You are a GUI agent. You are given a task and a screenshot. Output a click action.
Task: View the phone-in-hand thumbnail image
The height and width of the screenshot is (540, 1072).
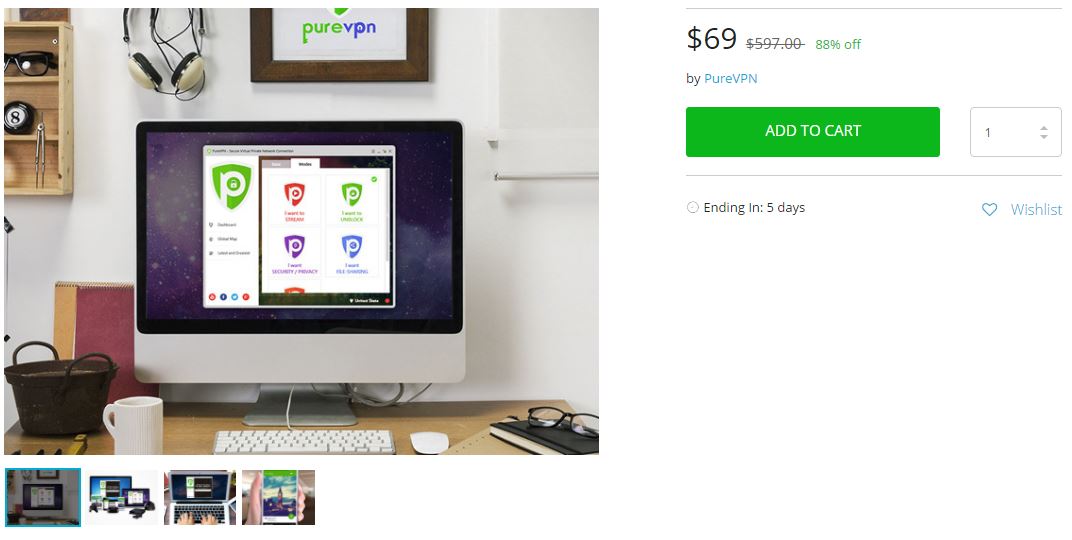(278, 497)
